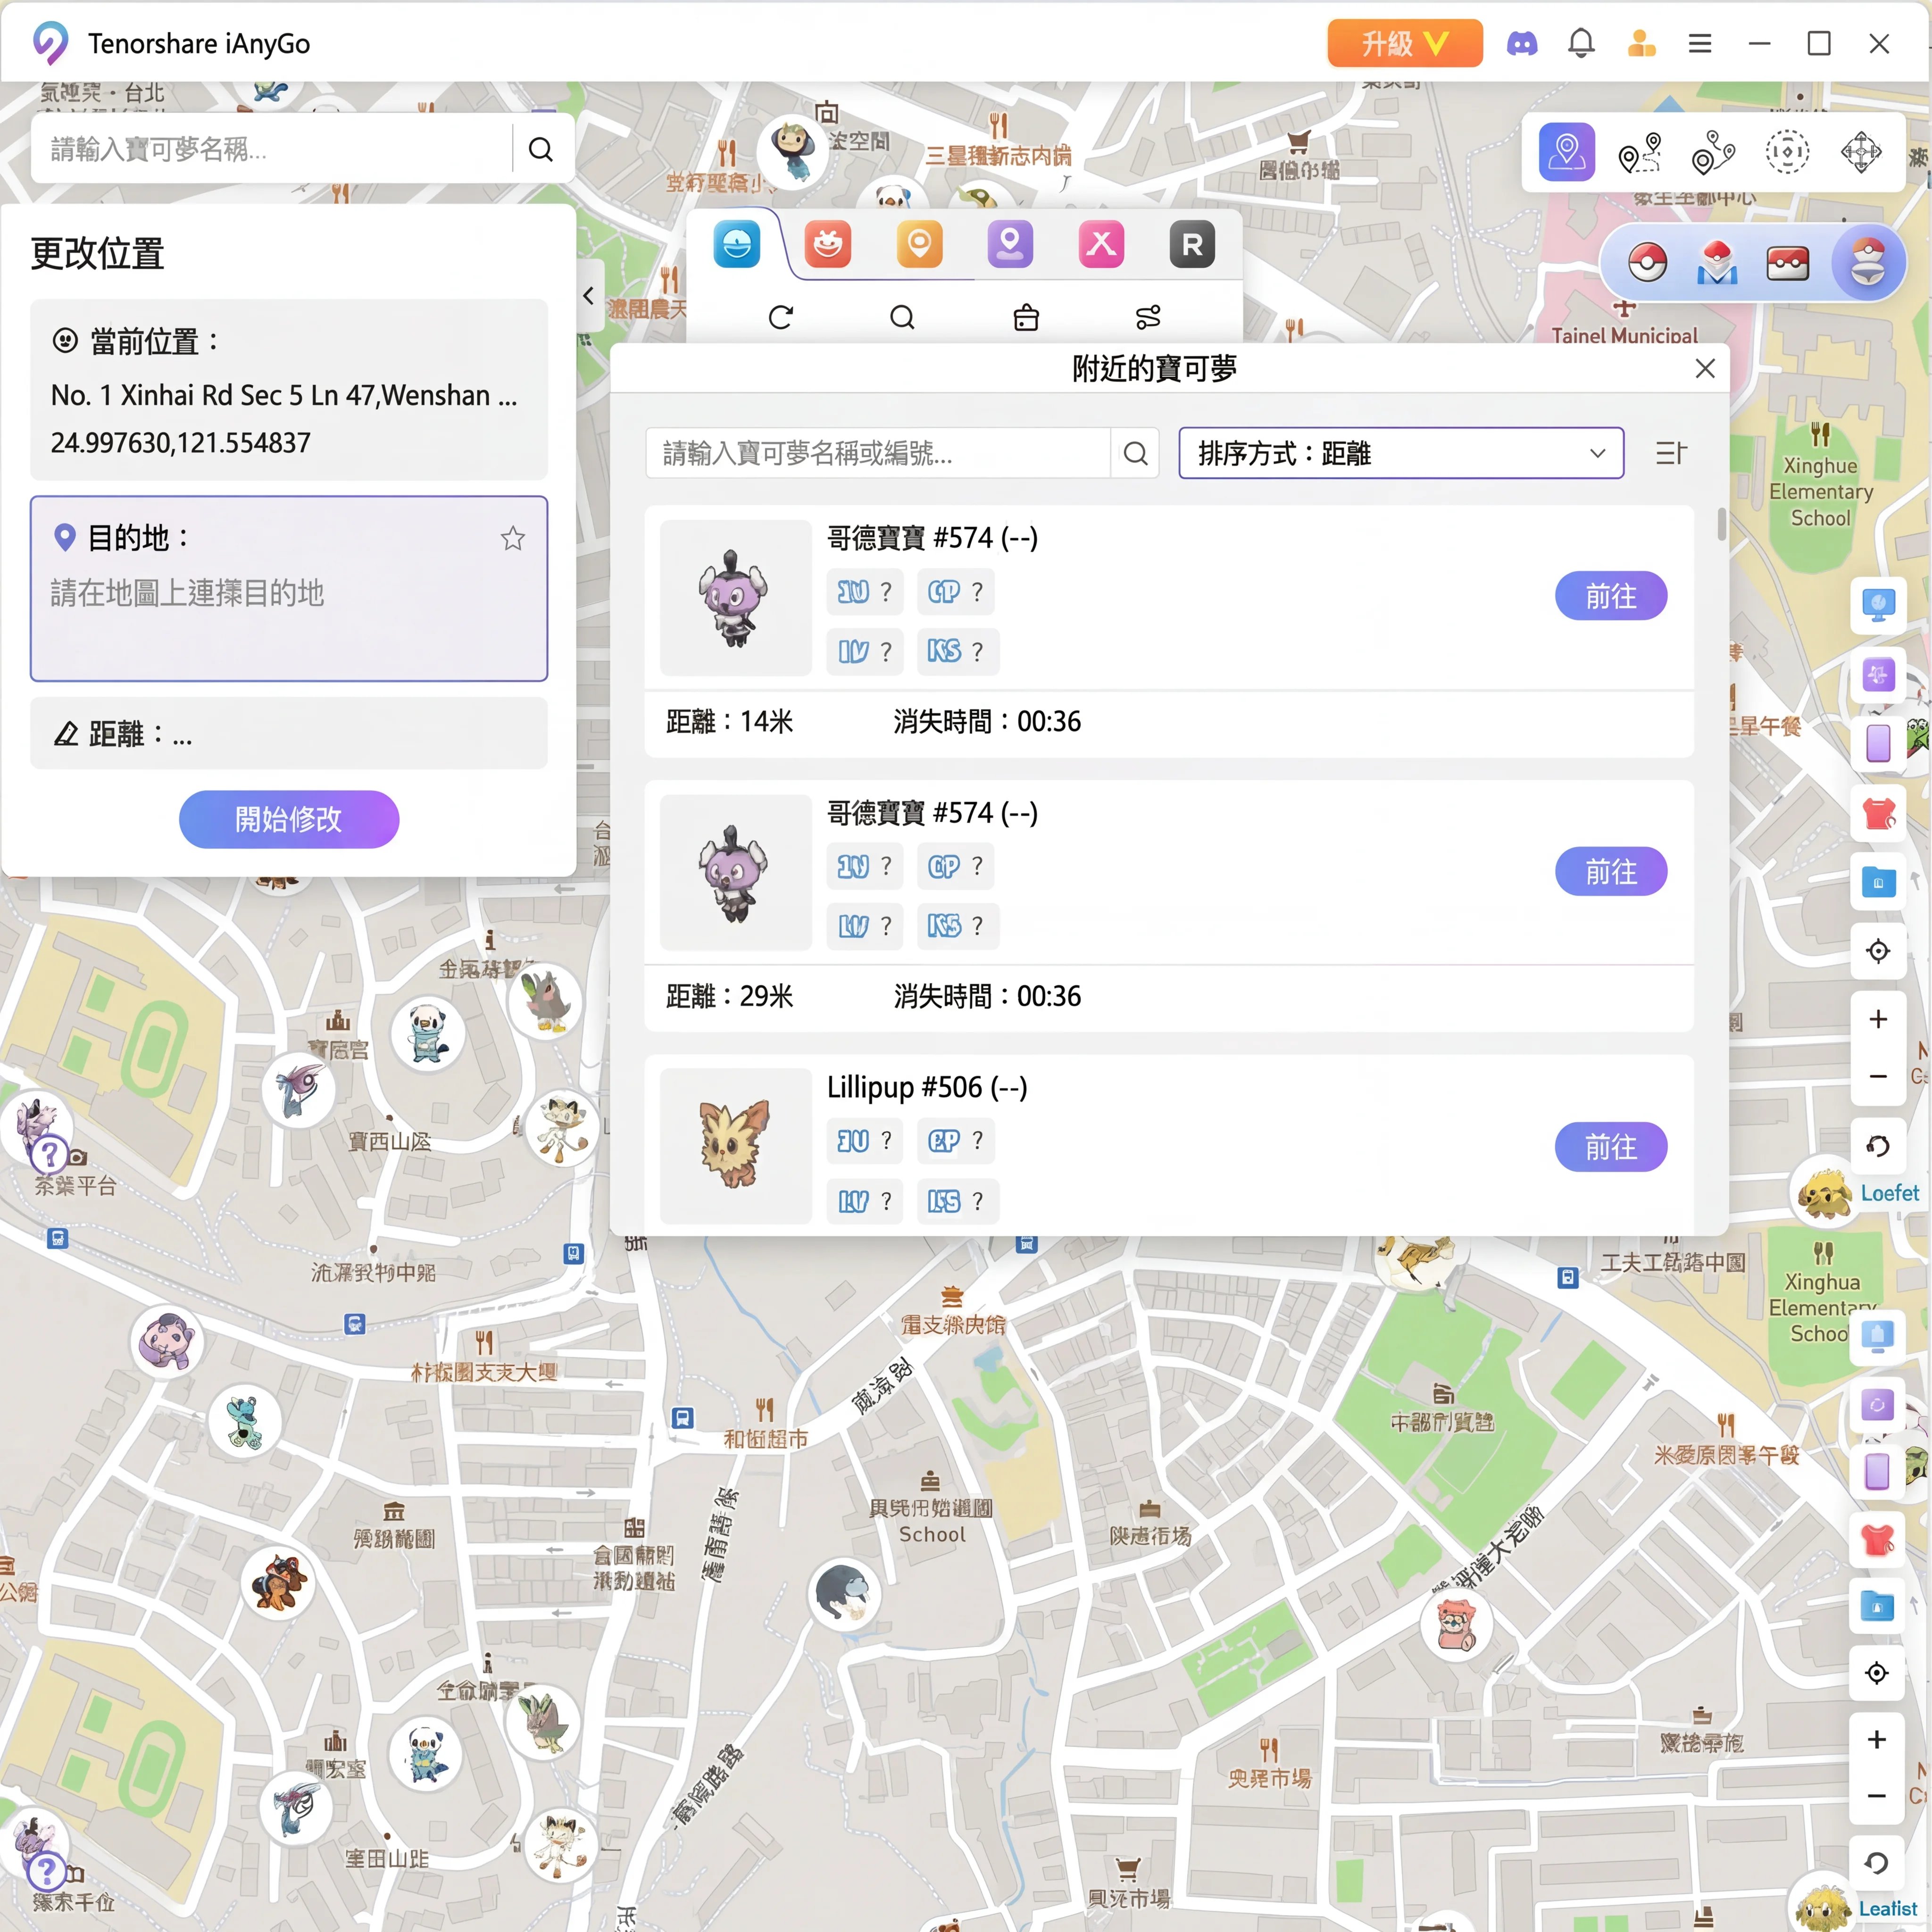Click the map zoom in plus control
The width and height of the screenshot is (1932, 1932).
tap(1878, 1019)
